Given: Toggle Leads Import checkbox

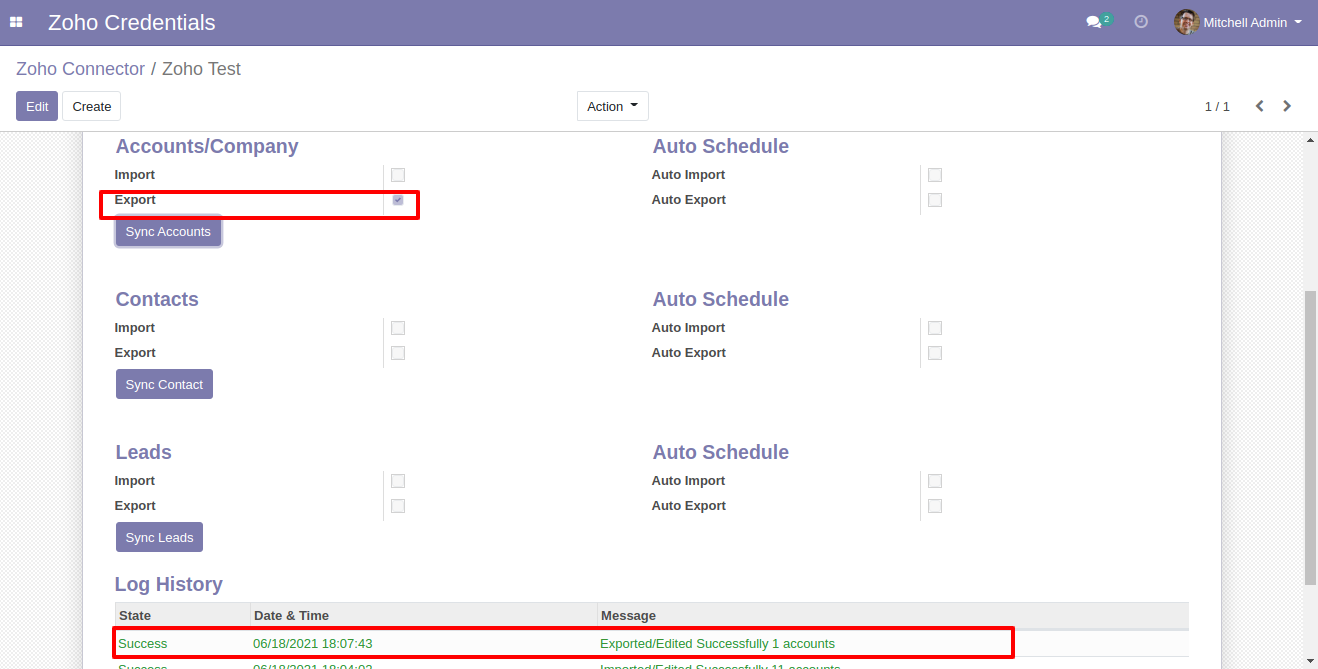Looking at the screenshot, I should point(398,481).
